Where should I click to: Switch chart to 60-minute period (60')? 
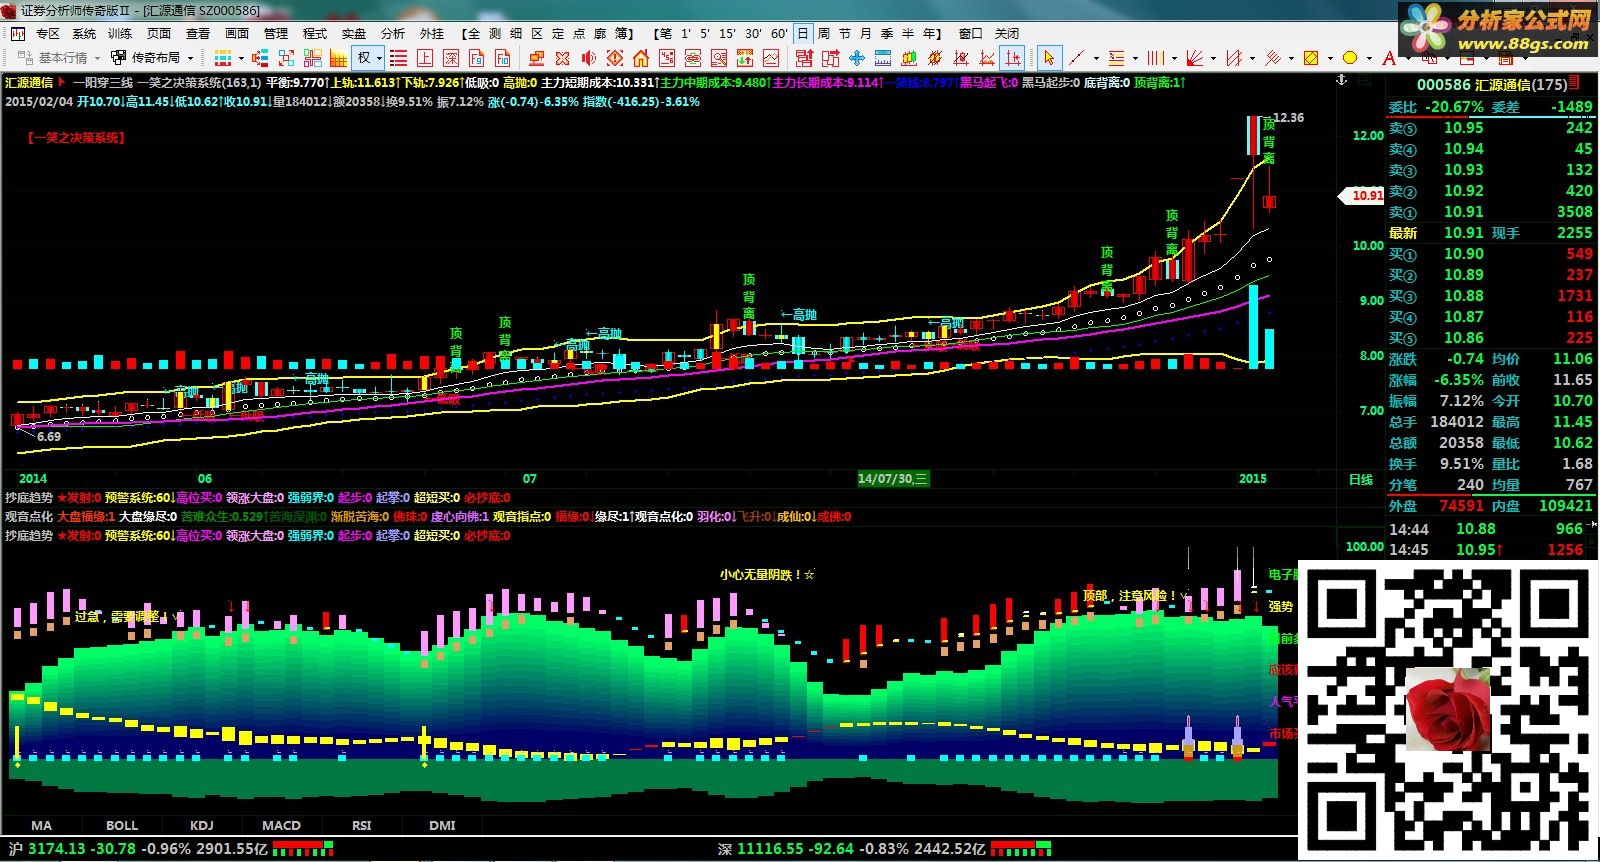click(x=779, y=33)
